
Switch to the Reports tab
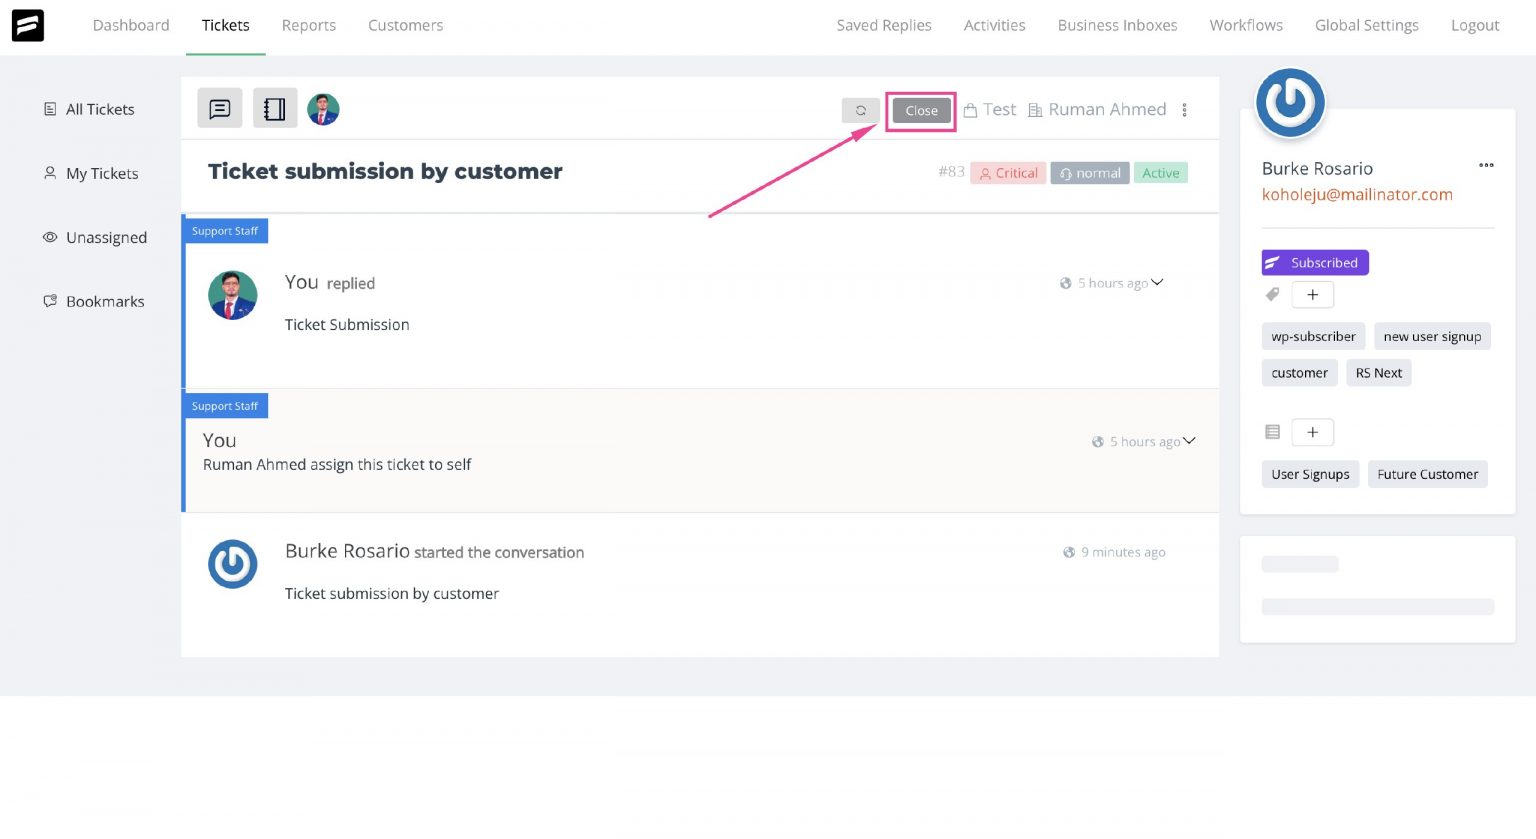(308, 25)
